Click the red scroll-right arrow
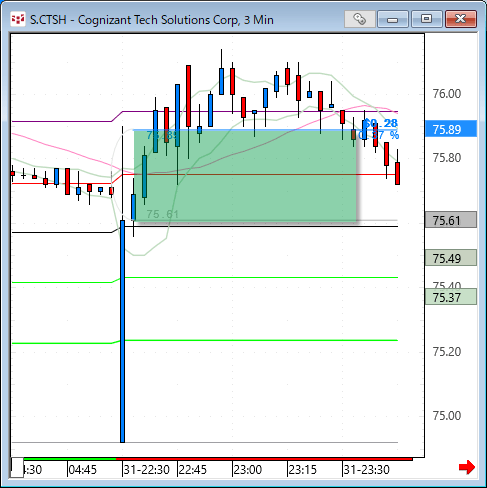Screen dimensions: 487x488 [x=467, y=467]
